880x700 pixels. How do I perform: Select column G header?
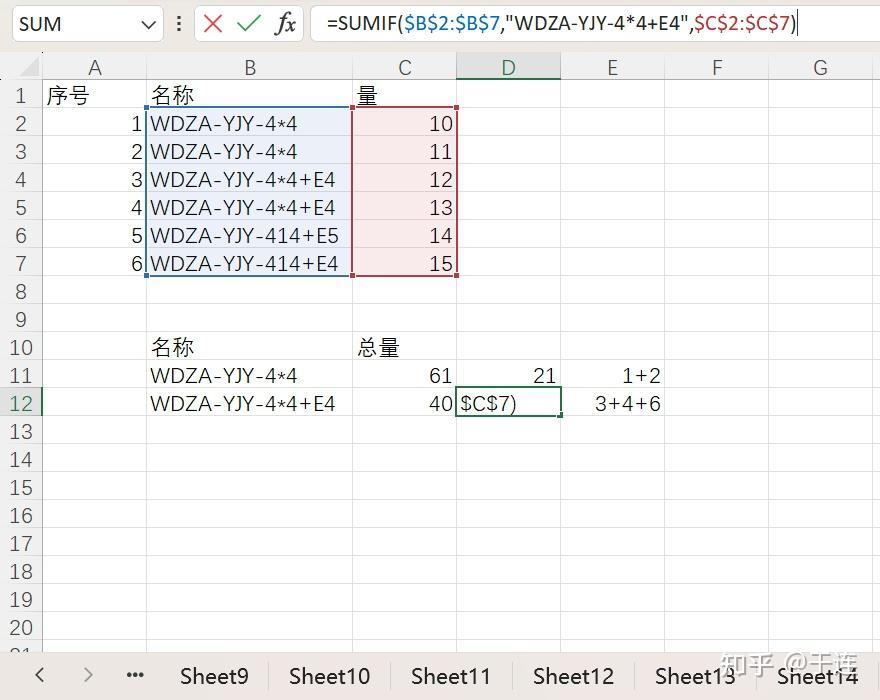click(x=820, y=67)
